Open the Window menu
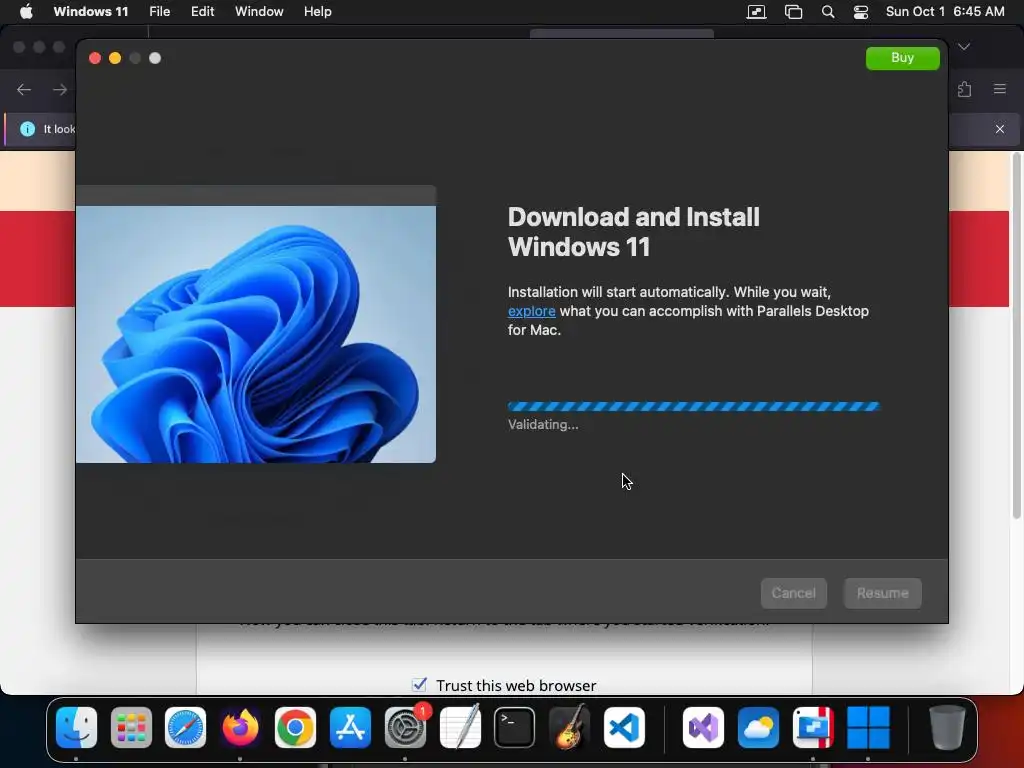Image resolution: width=1024 pixels, height=768 pixels. click(x=259, y=12)
